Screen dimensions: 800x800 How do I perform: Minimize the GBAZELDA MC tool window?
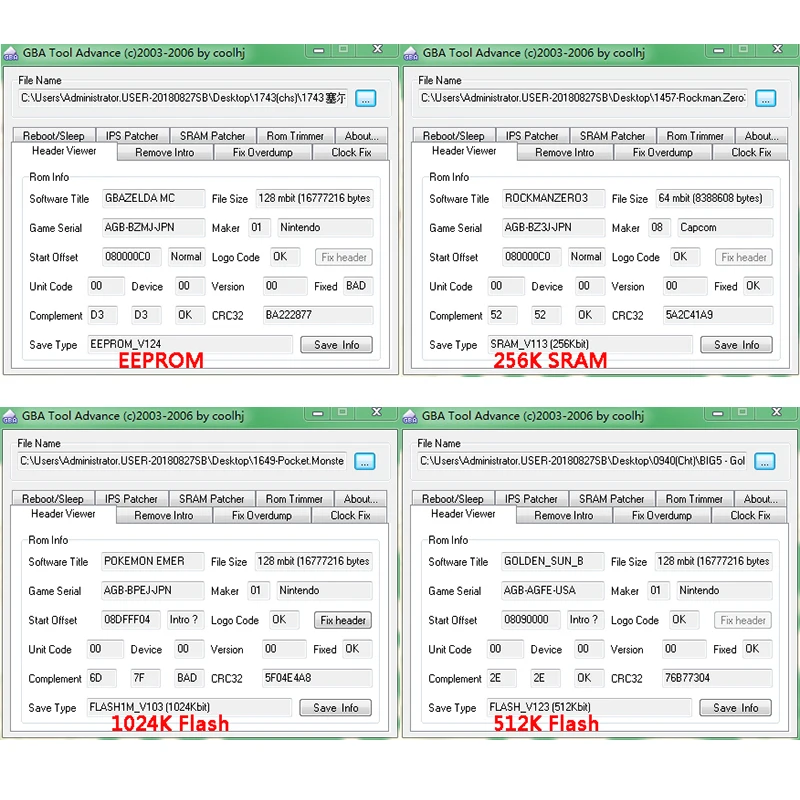(x=318, y=51)
